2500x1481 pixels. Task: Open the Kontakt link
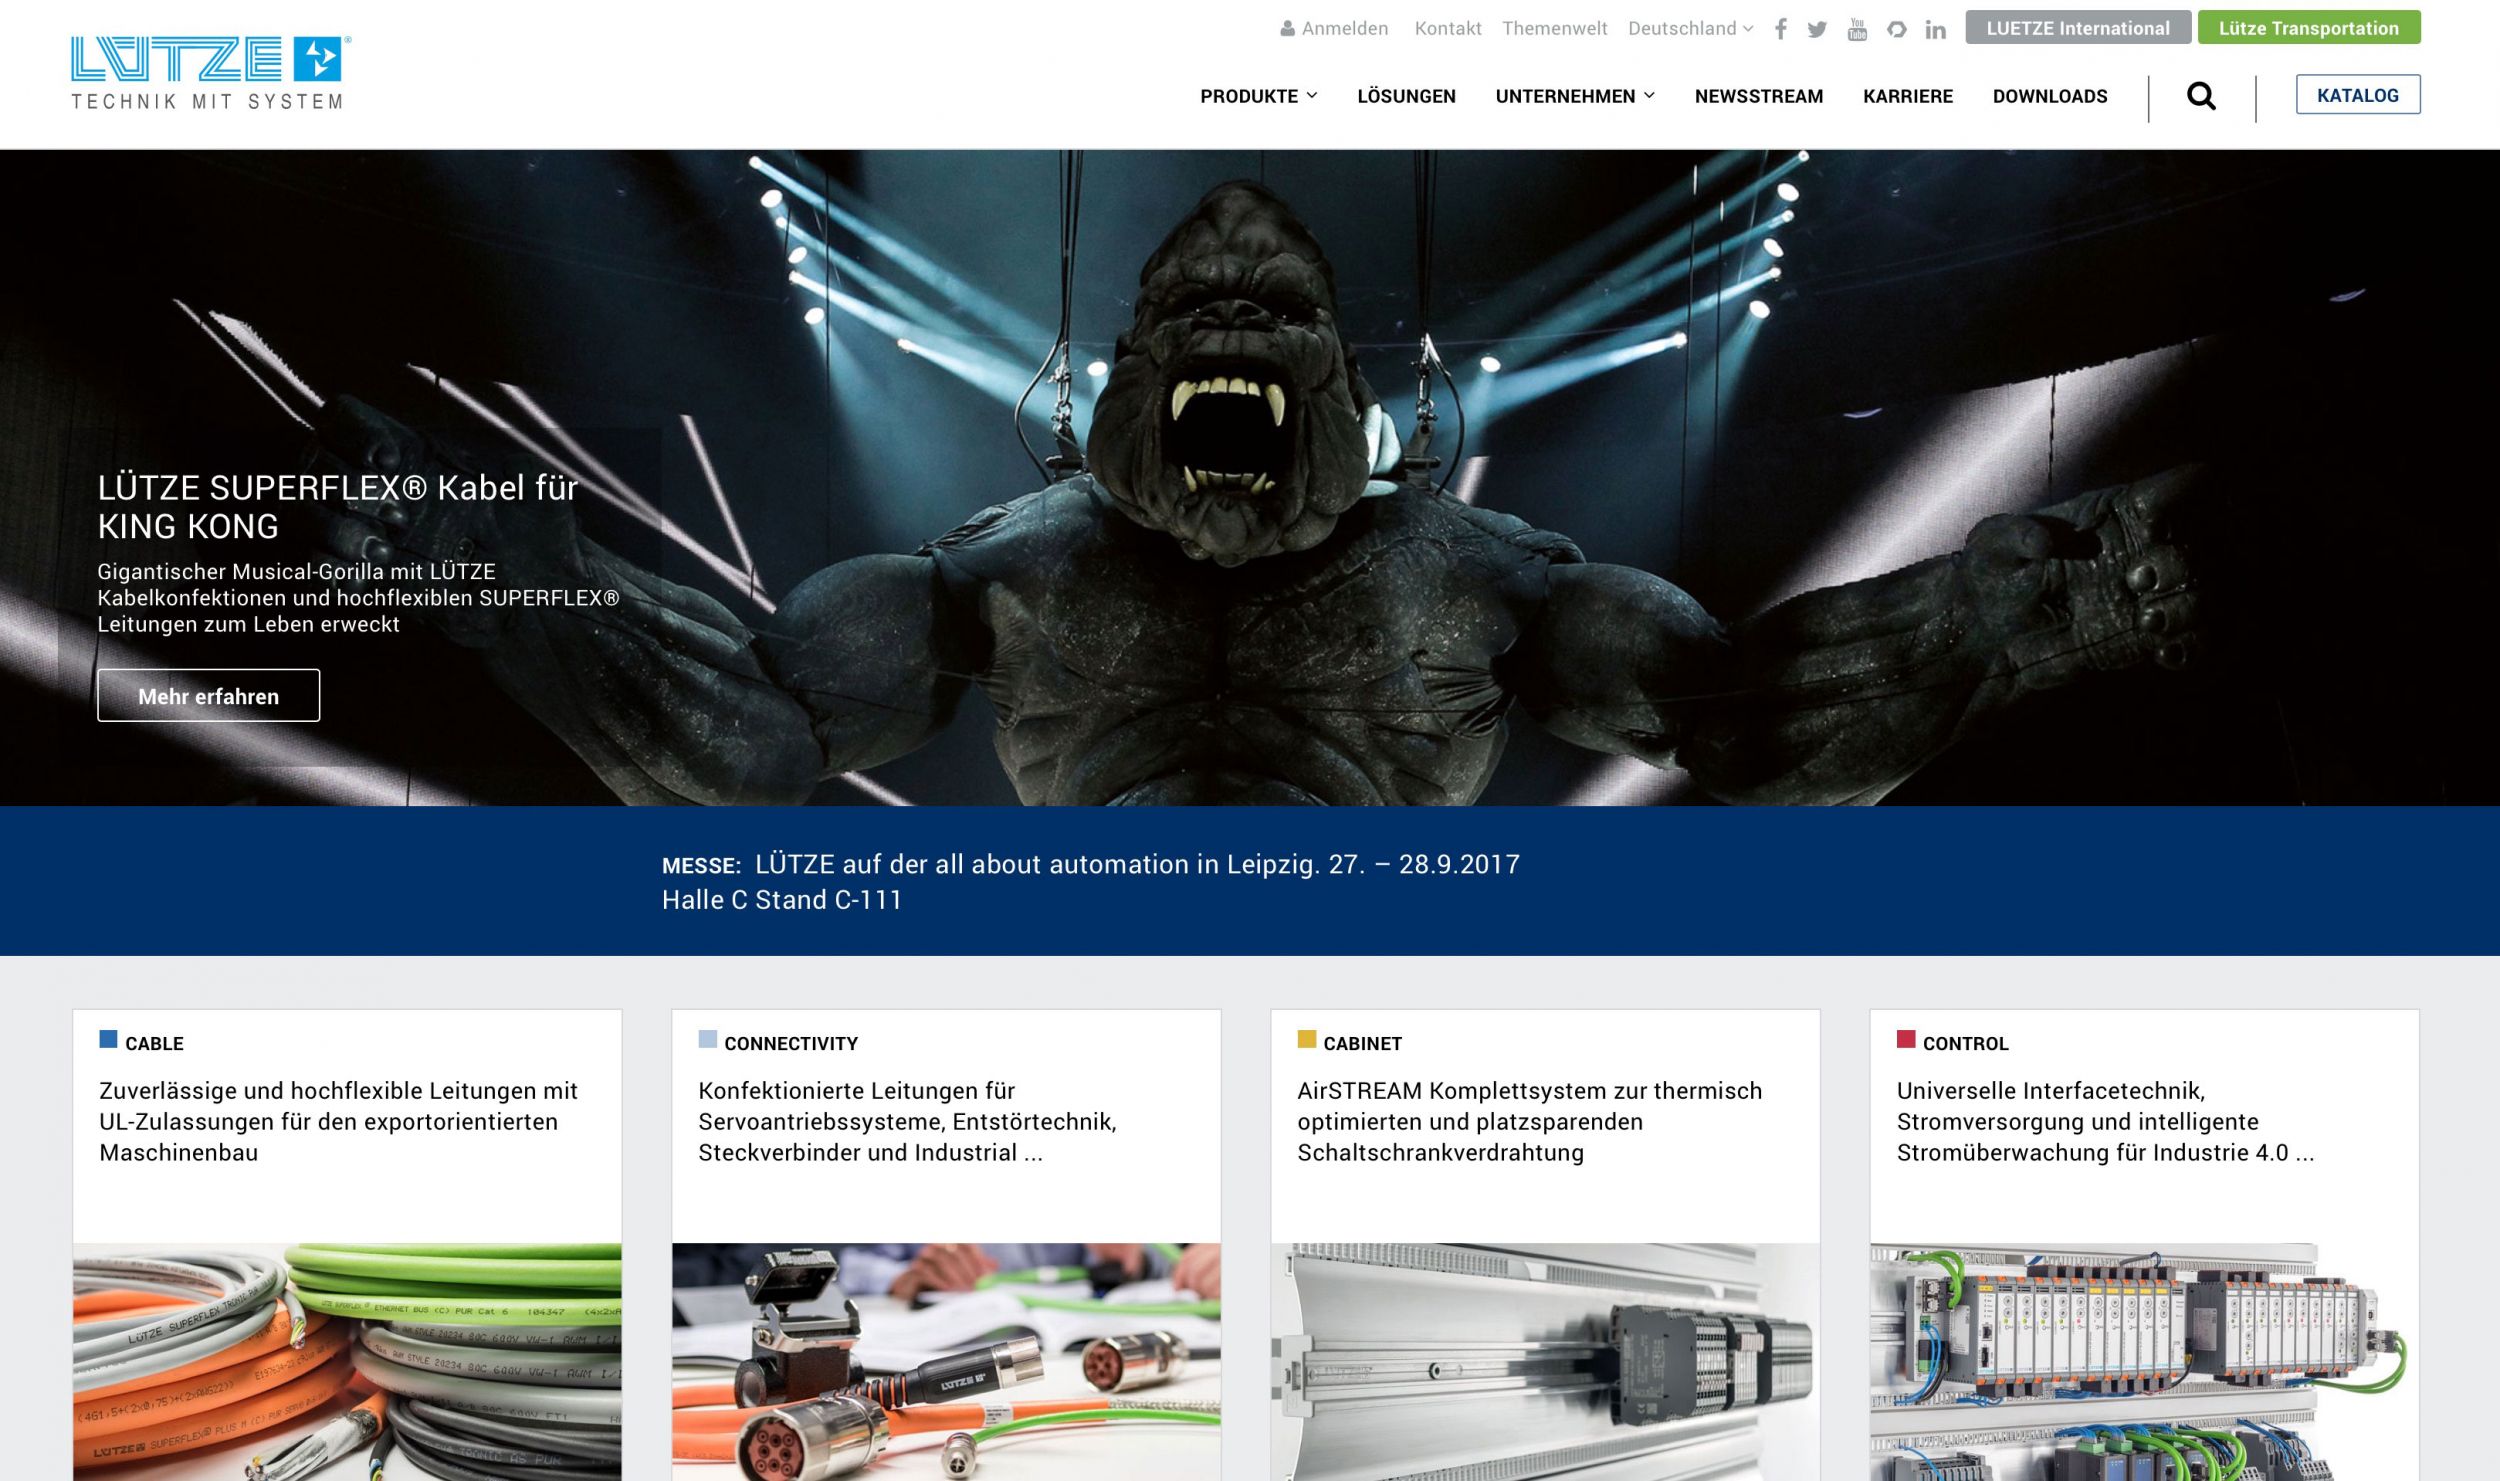[1448, 29]
